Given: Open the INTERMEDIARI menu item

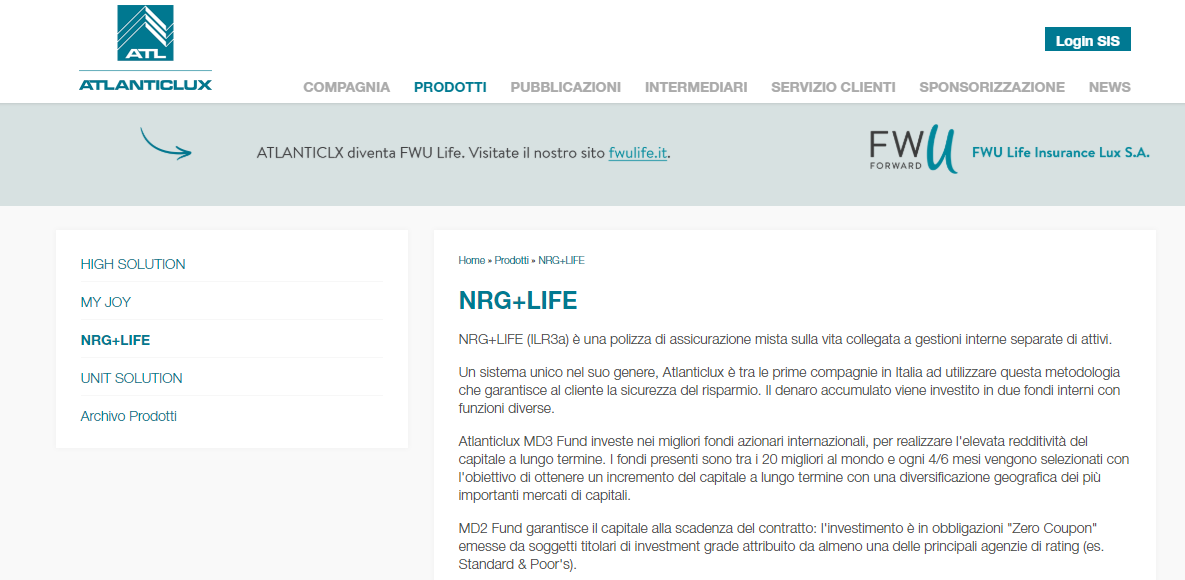Looking at the screenshot, I should 696,87.
